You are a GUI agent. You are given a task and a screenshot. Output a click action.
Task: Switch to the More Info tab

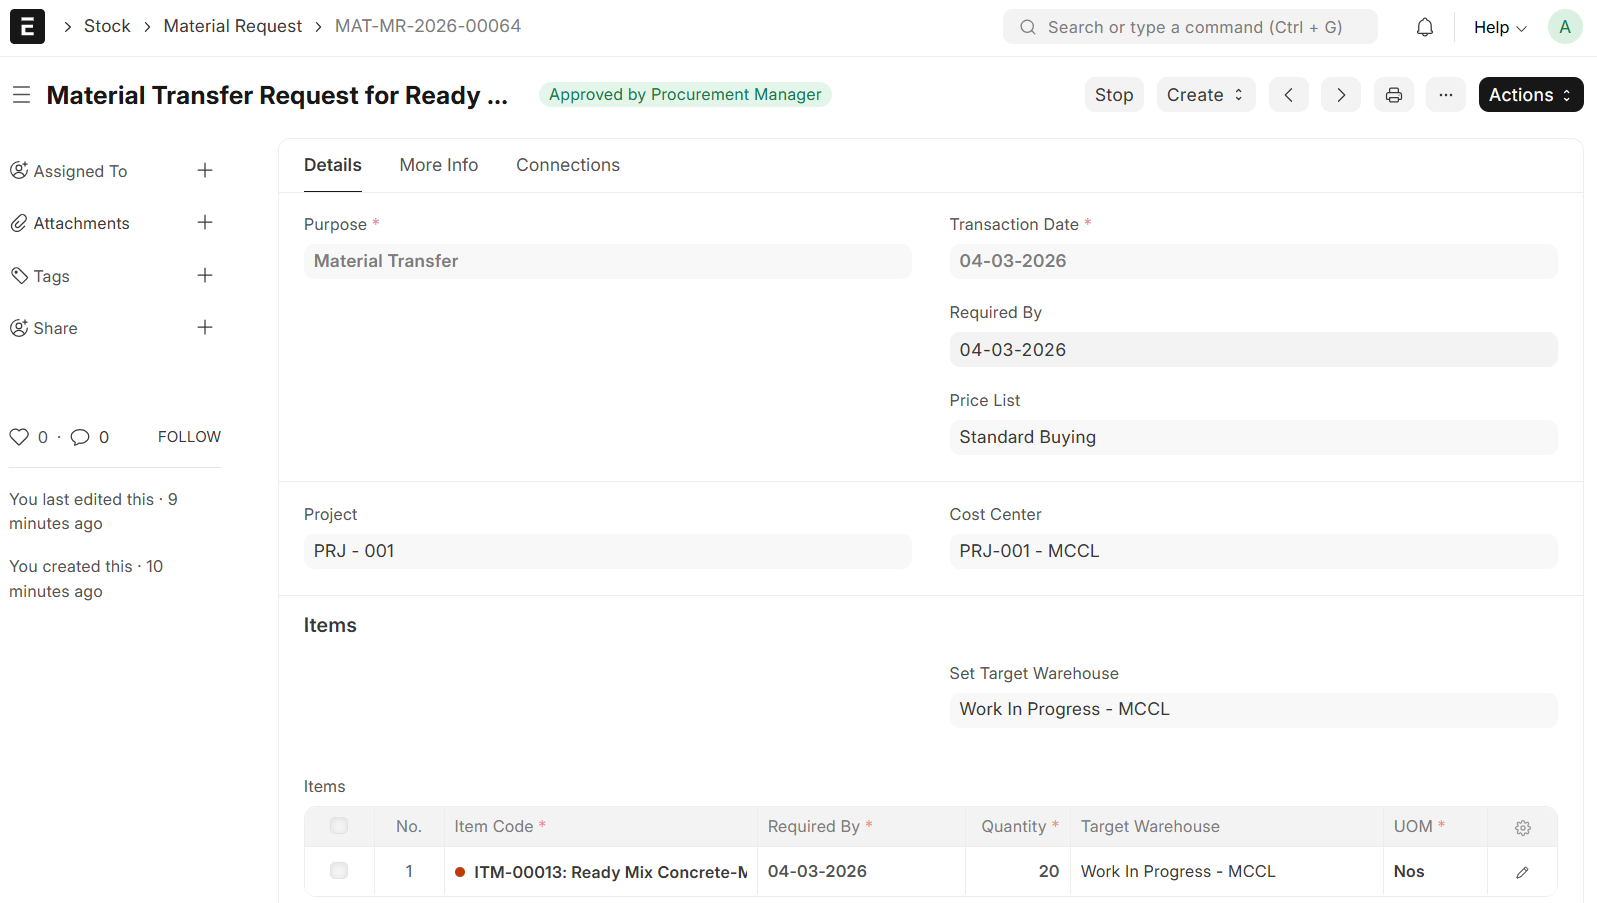[439, 165]
